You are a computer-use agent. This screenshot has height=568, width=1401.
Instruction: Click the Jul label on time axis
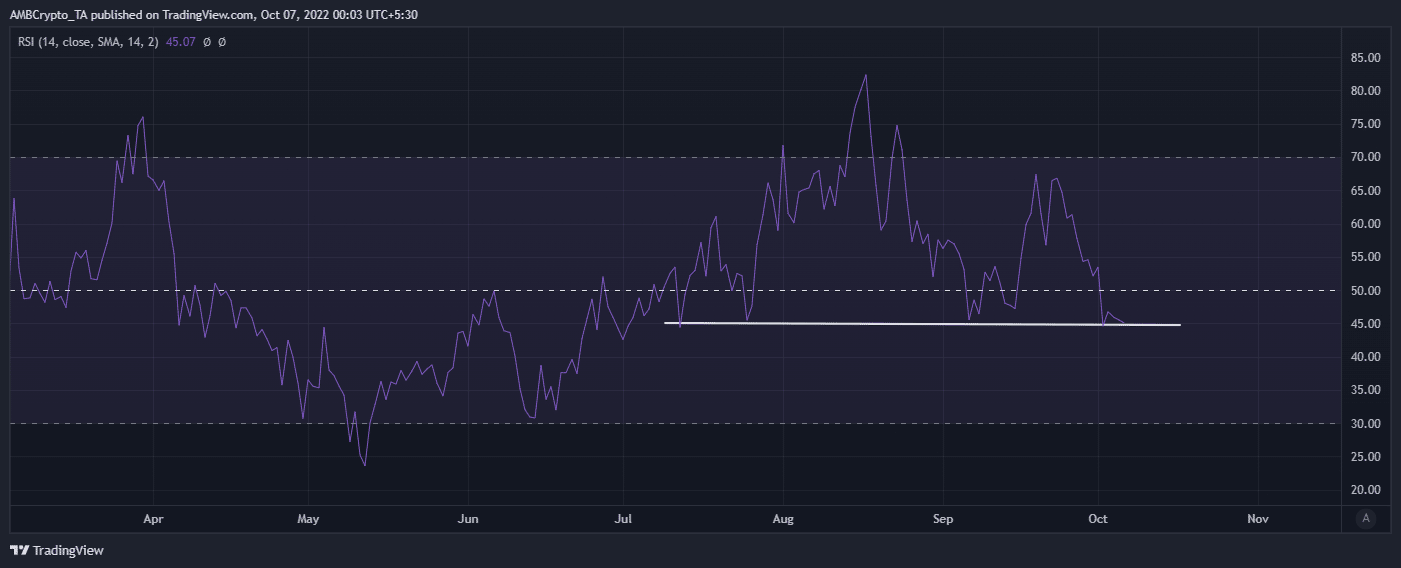coord(623,519)
